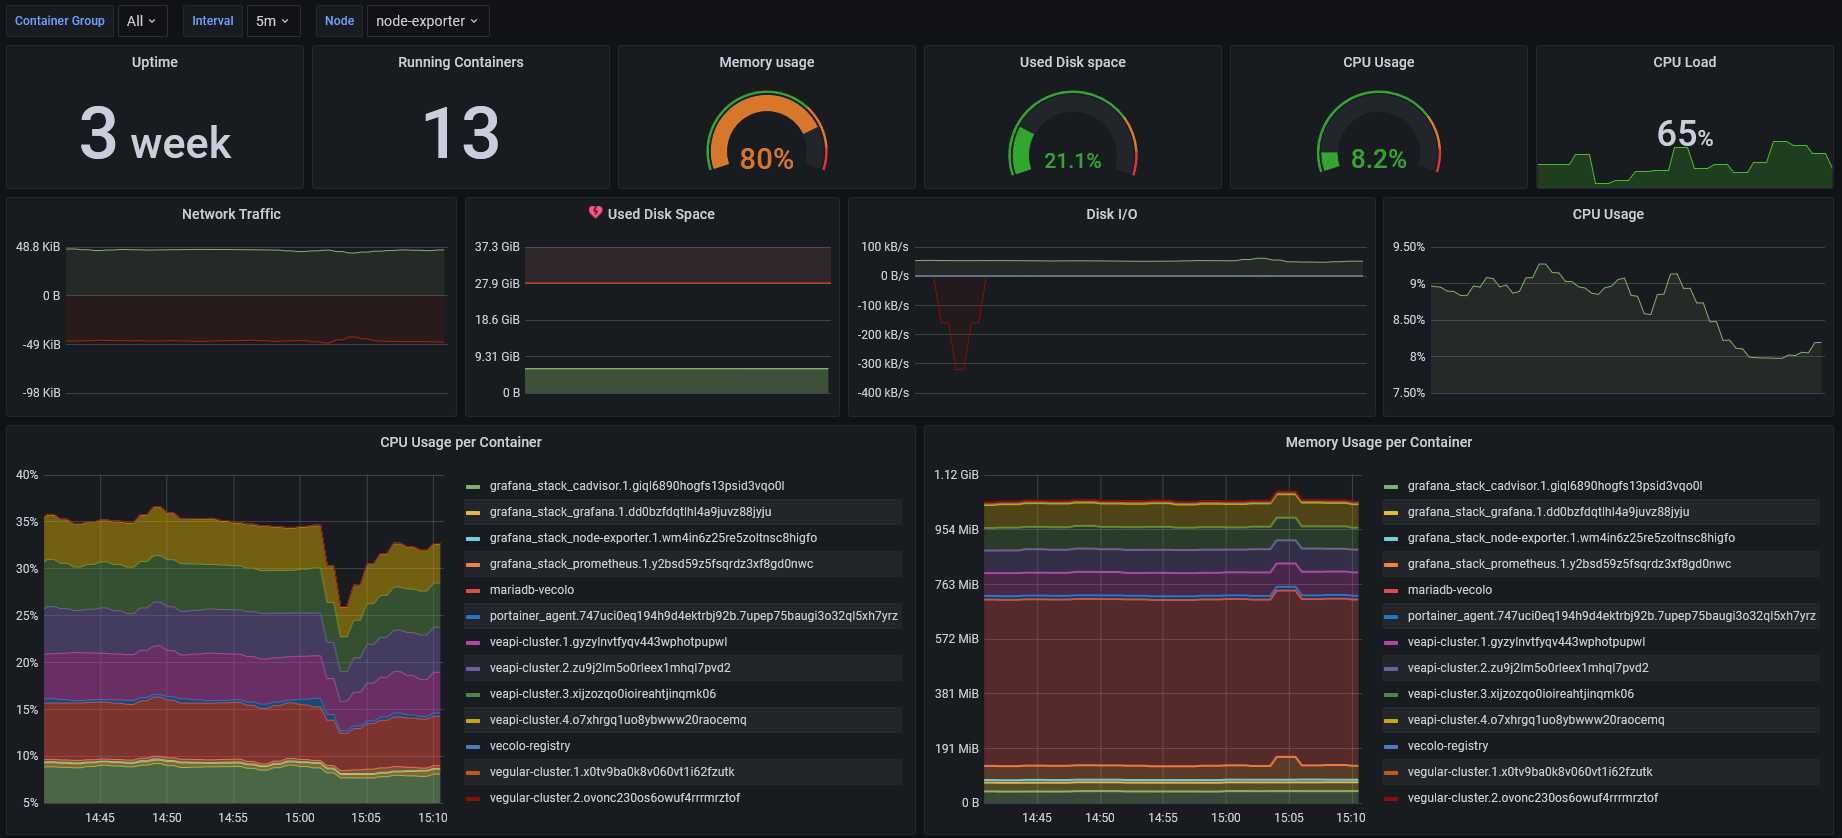
Task: Click grafana_stack_grafana color swatch in Memory per Container legend
Action: 1391,513
